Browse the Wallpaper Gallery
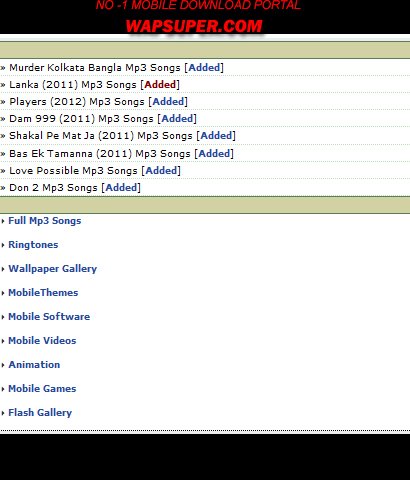The image size is (410, 481). 53,269
